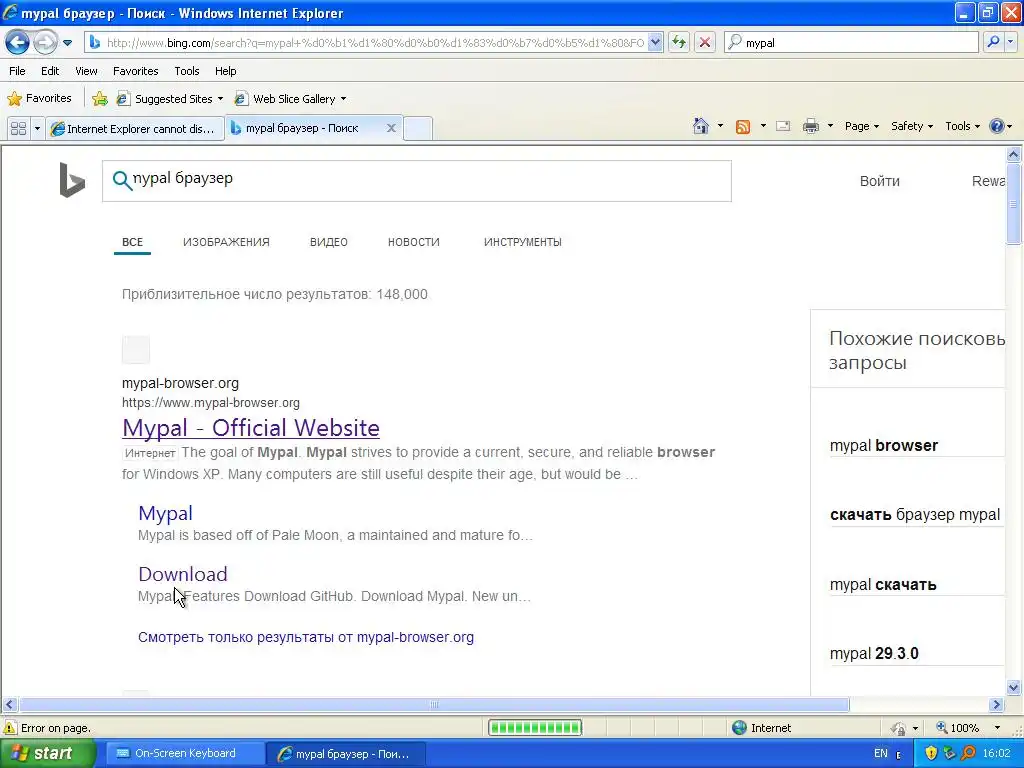Switch to Internet Explorer cannot display tab
Image resolution: width=1024 pixels, height=768 pixels.
coord(135,129)
